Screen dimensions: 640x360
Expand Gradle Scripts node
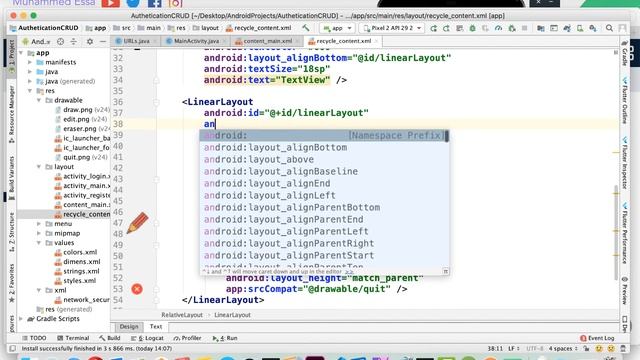point(21,319)
